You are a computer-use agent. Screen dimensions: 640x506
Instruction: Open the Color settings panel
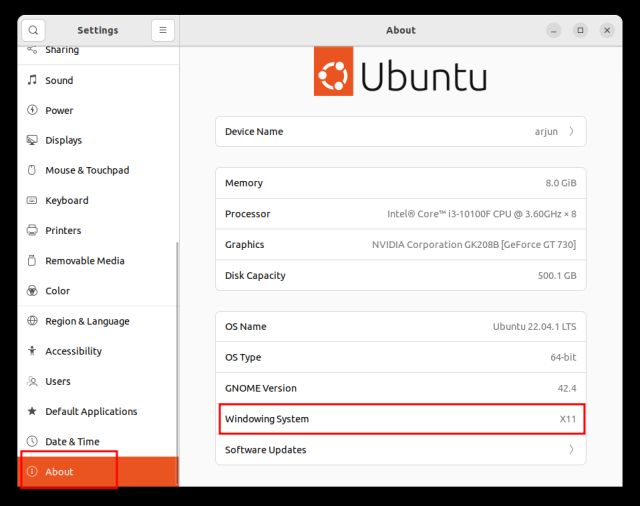coord(98,291)
